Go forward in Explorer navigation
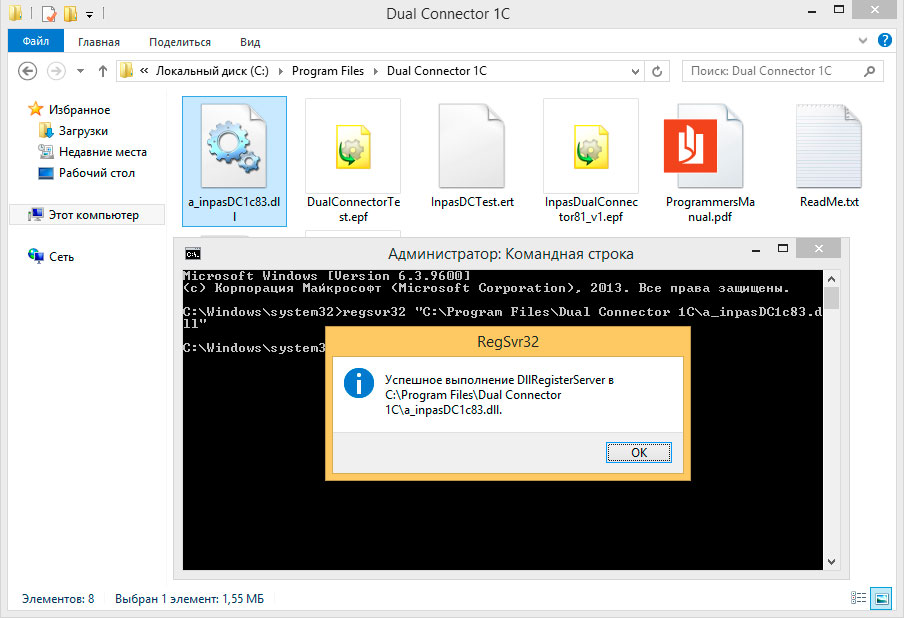Screen dimensions: 904x618 [56, 71]
